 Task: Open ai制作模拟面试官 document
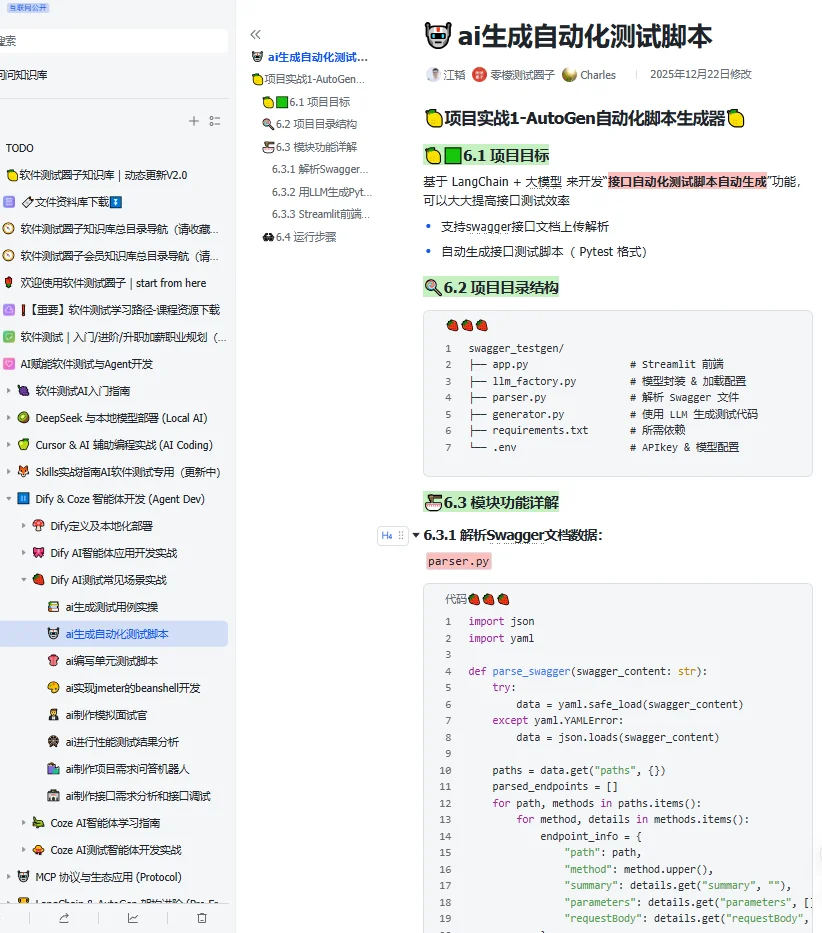(x=106, y=715)
